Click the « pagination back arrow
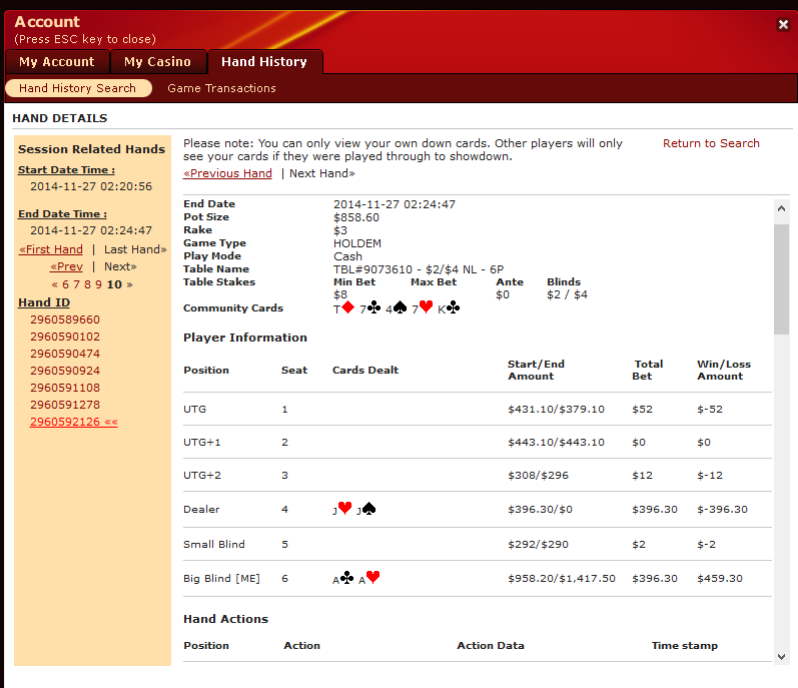This screenshot has width=798, height=688. pos(54,284)
